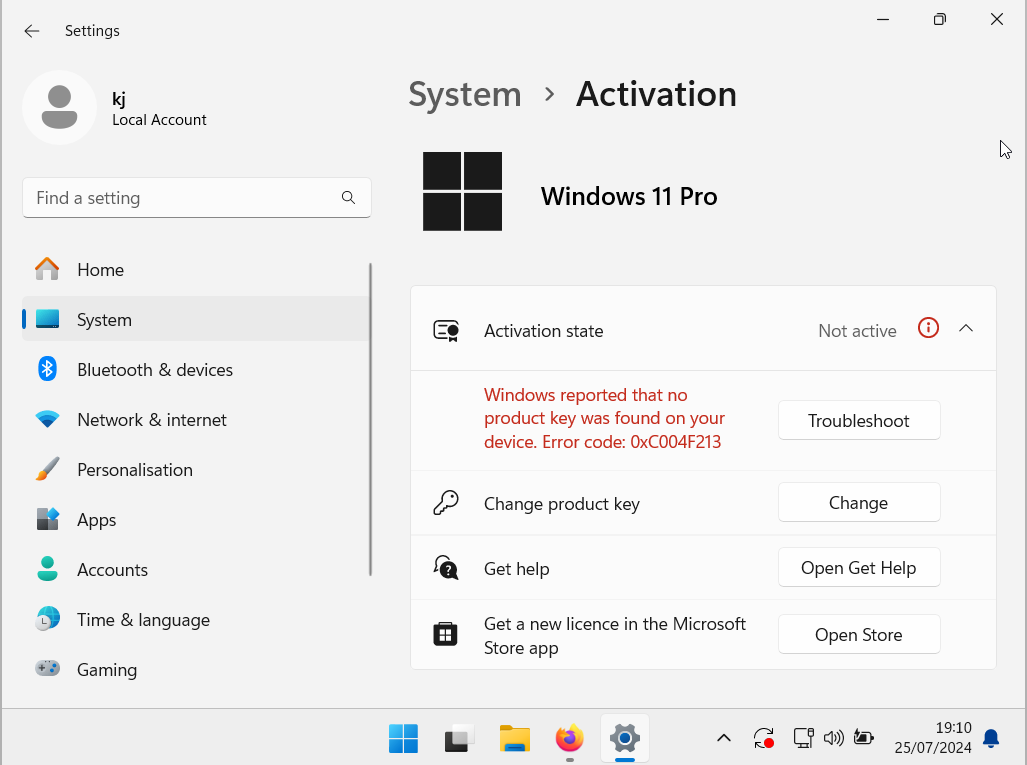Image resolution: width=1027 pixels, height=765 pixels.
Task: Click the Windows 11 logo image
Action: point(462,191)
